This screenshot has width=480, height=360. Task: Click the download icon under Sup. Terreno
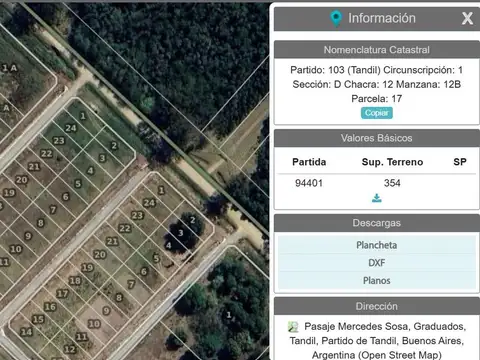pyautogui.click(x=377, y=198)
